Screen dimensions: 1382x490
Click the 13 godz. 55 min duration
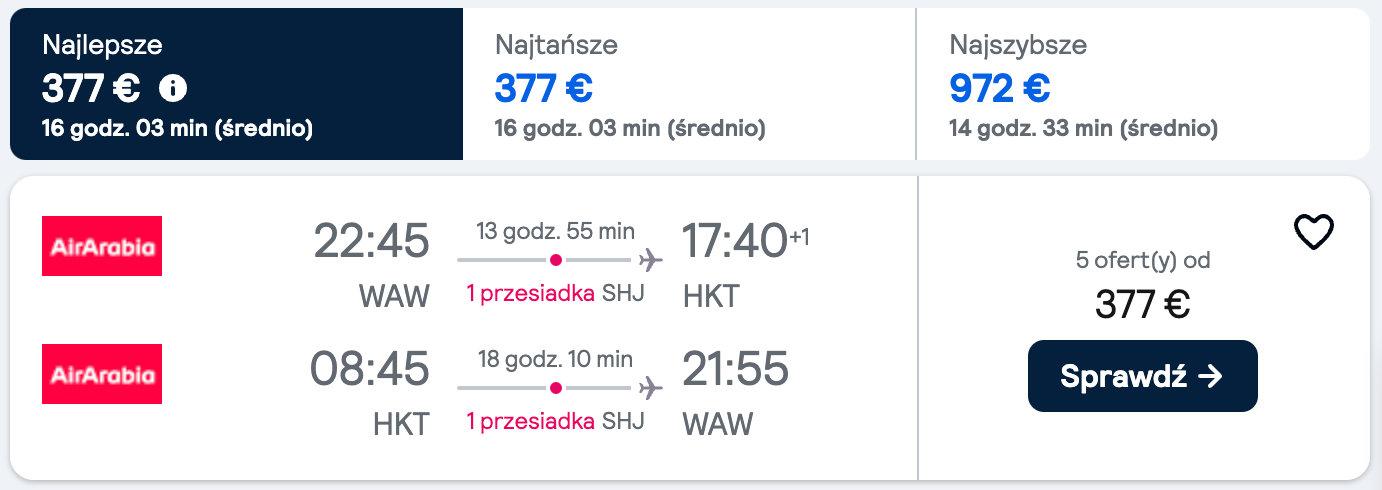coord(555,231)
